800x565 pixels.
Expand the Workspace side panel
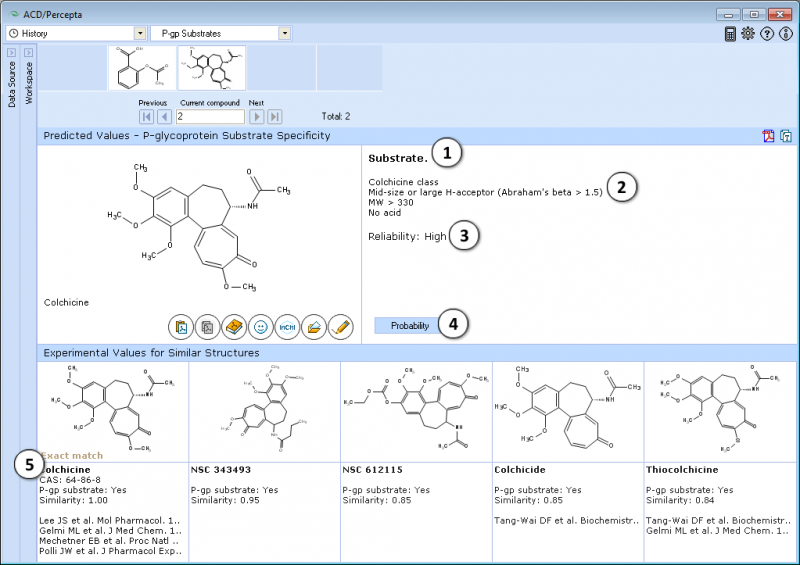(29, 53)
